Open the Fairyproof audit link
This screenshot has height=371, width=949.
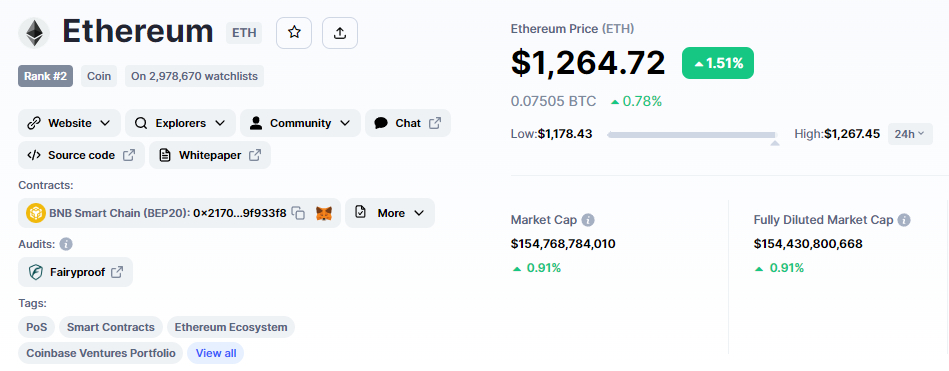76,272
